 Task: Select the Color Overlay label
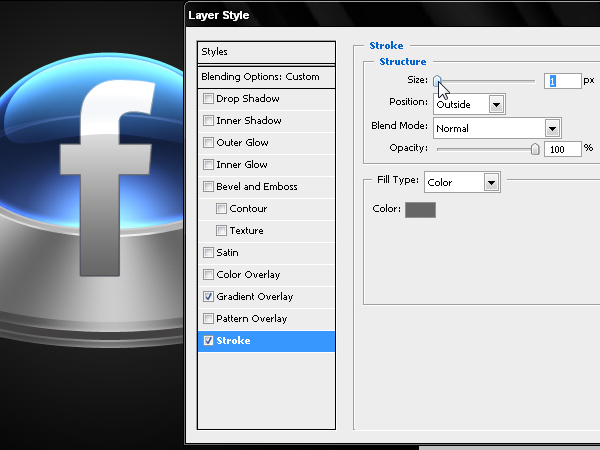pyautogui.click(x=248, y=274)
